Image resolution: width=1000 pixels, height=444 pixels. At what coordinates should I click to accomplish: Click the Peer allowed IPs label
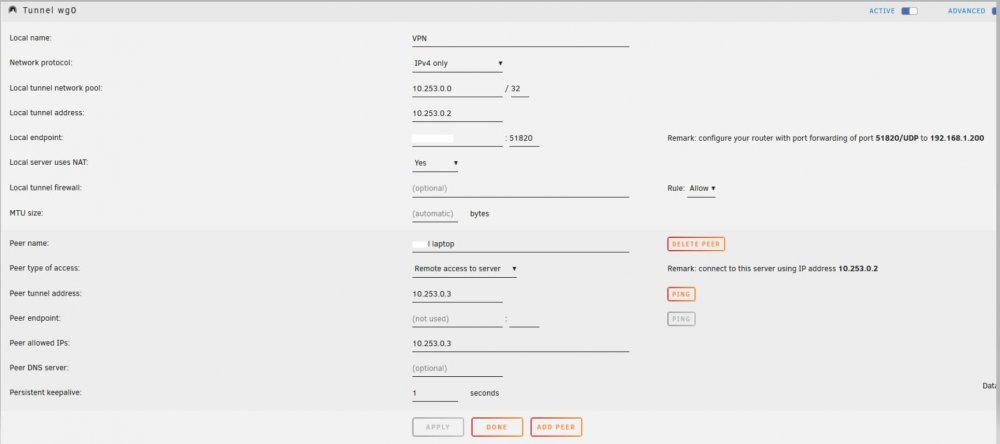[40, 343]
